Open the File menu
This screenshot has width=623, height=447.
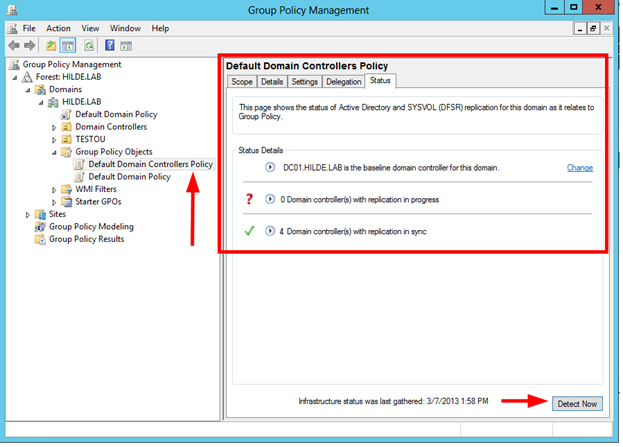pyautogui.click(x=29, y=28)
